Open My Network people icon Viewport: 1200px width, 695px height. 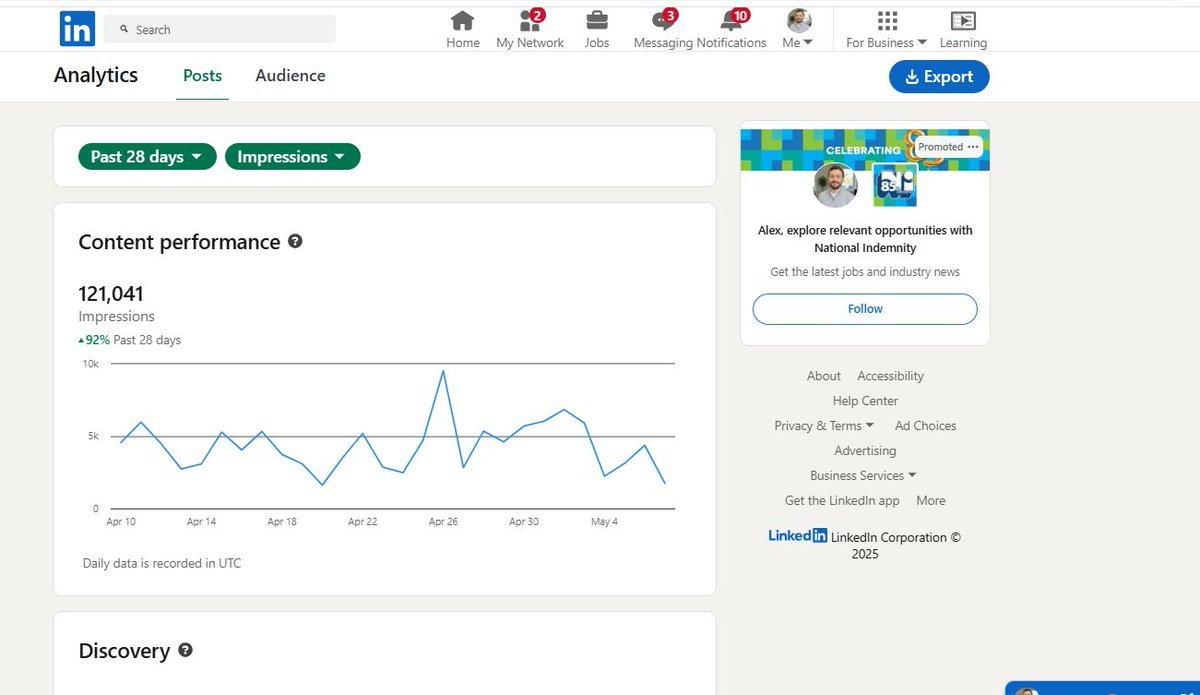(530, 21)
